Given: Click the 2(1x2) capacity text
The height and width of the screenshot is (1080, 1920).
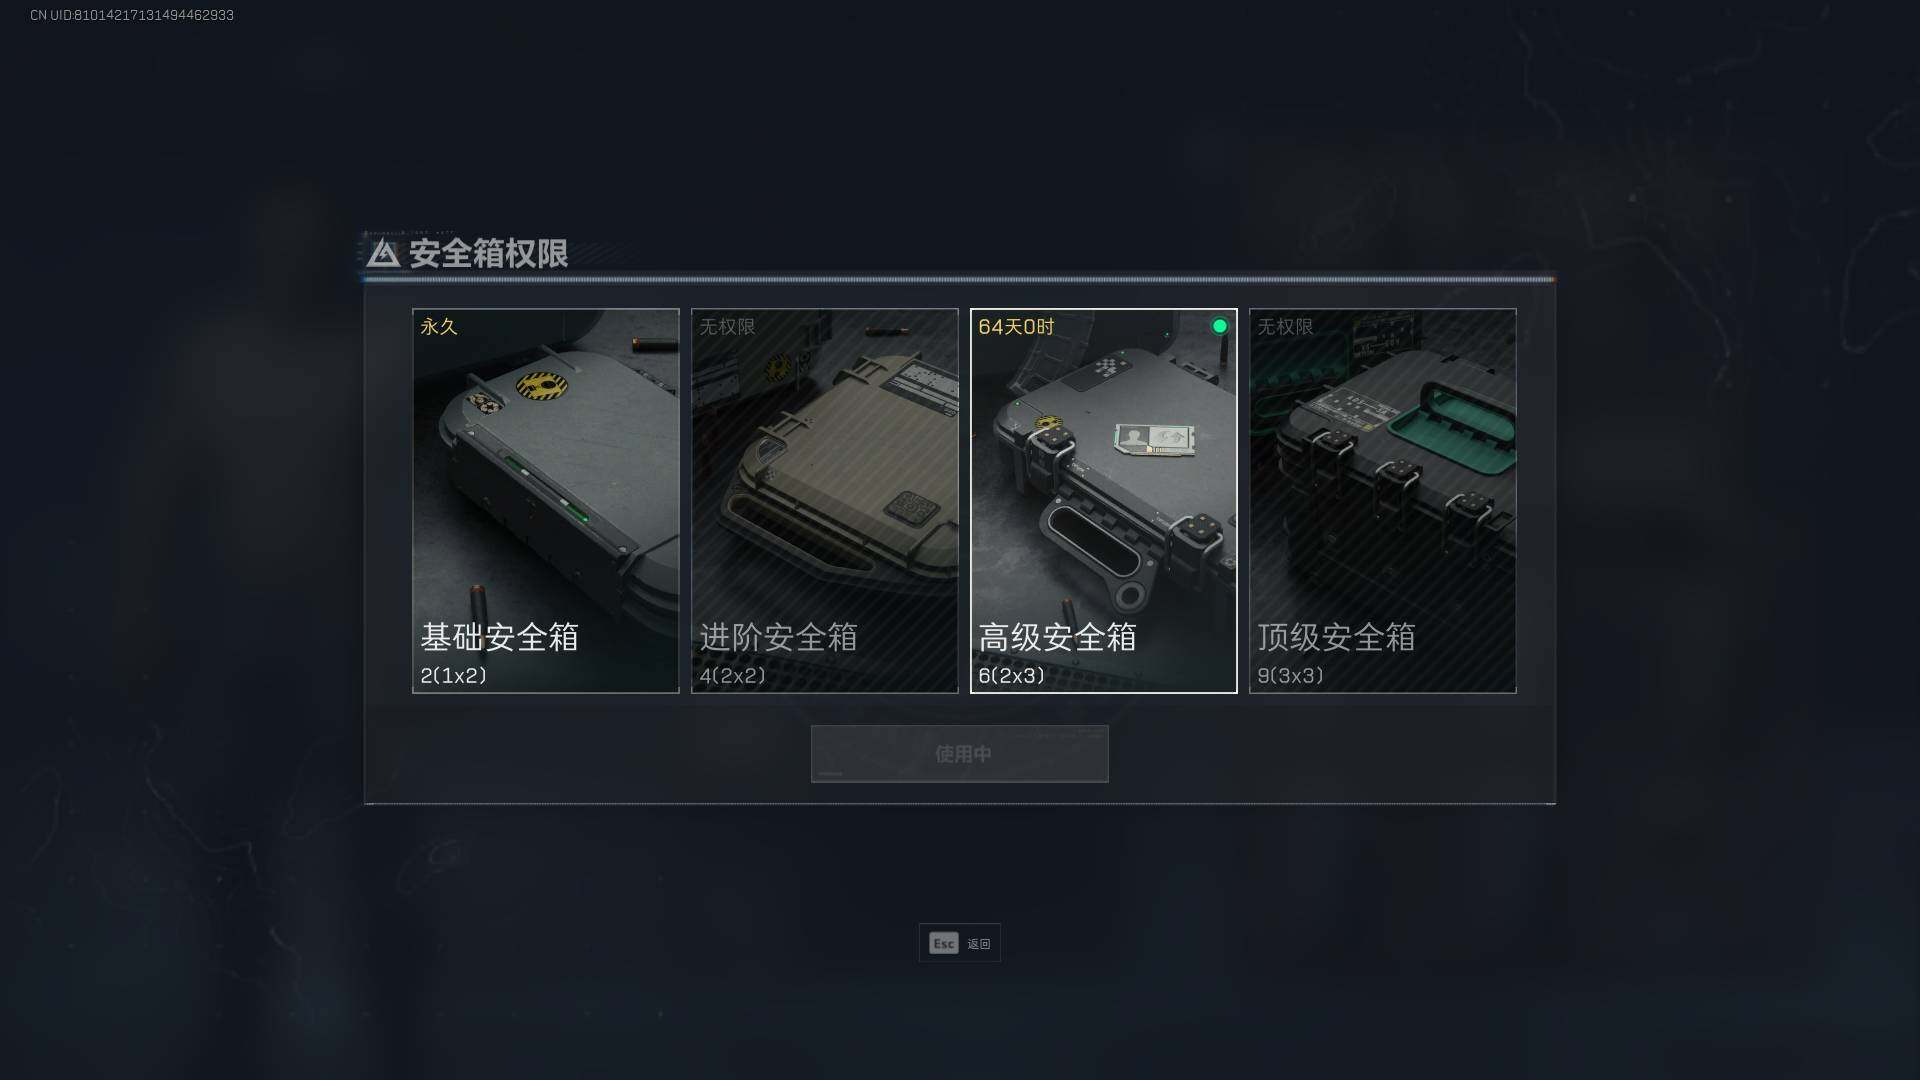Looking at the screenshot, I should click(453, 675).
